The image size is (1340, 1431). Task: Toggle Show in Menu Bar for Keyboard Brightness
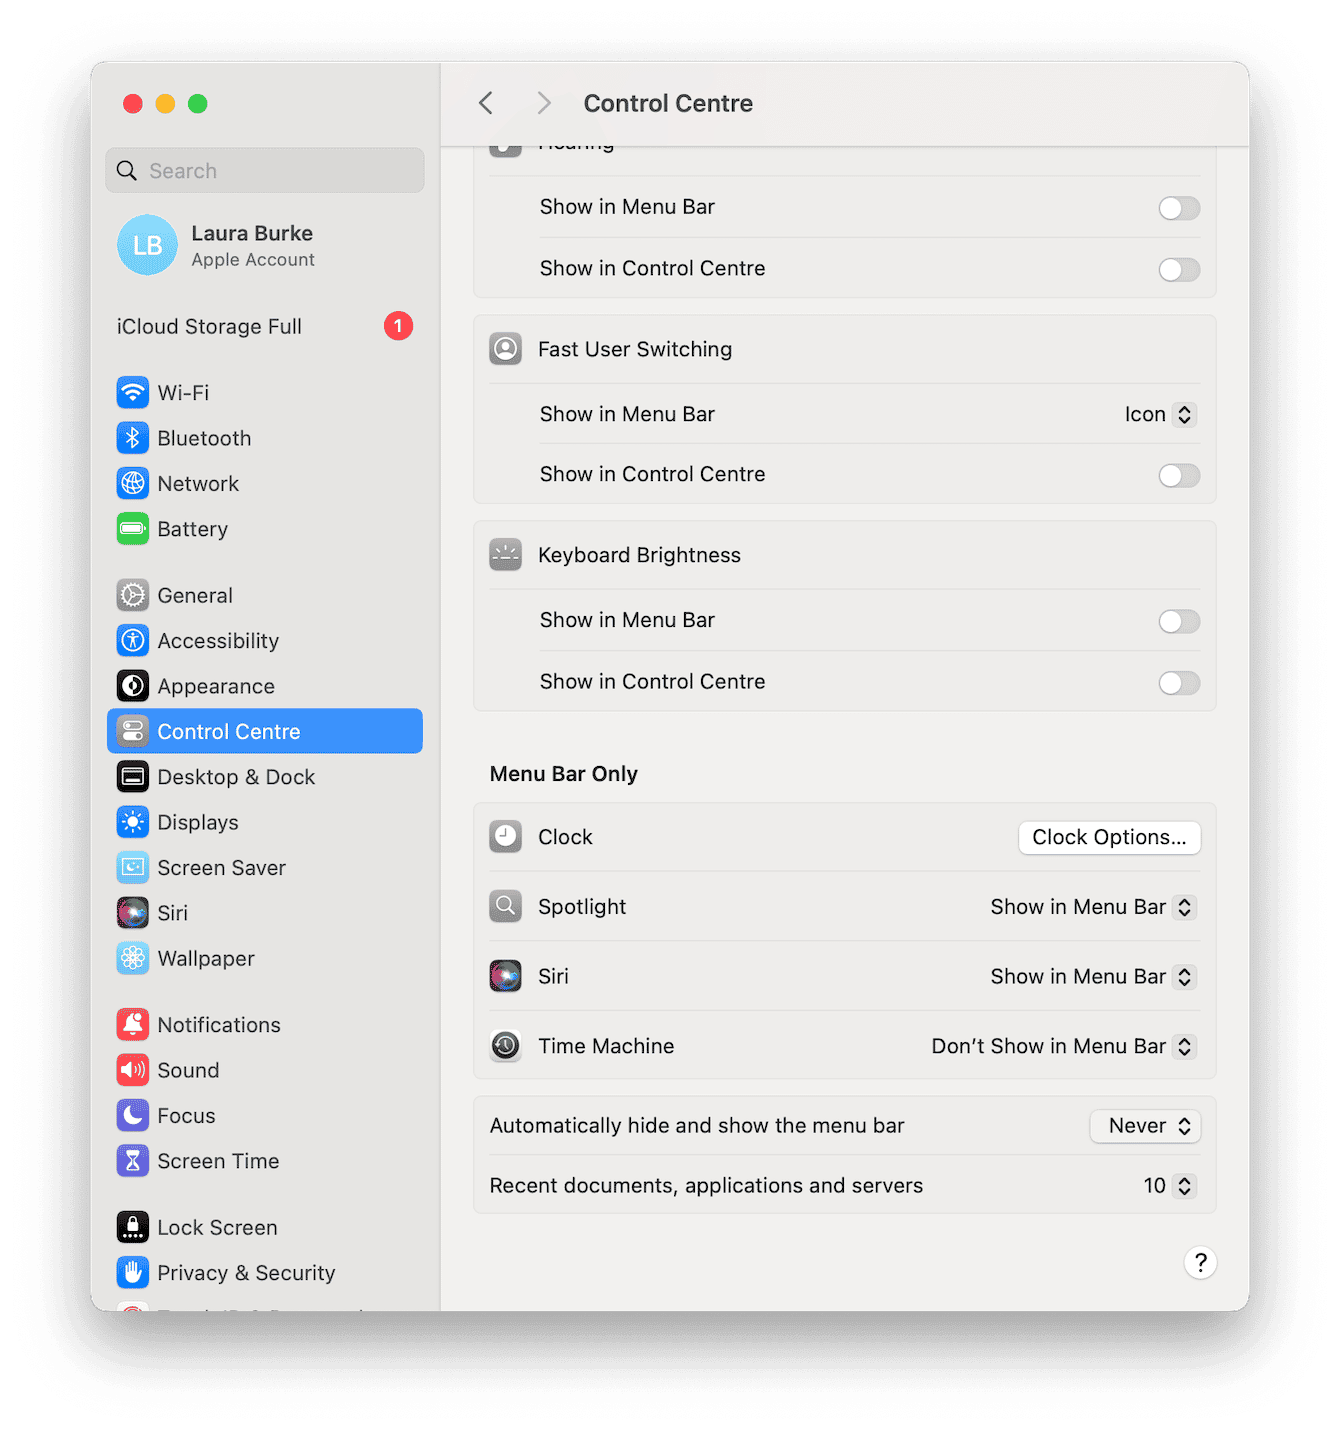[1178, 621]
